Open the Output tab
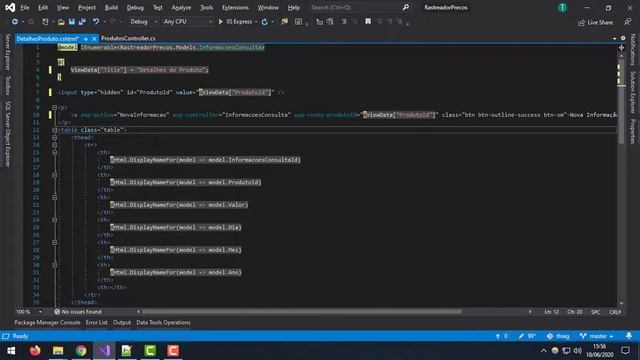640x360 pixels. 122,322
